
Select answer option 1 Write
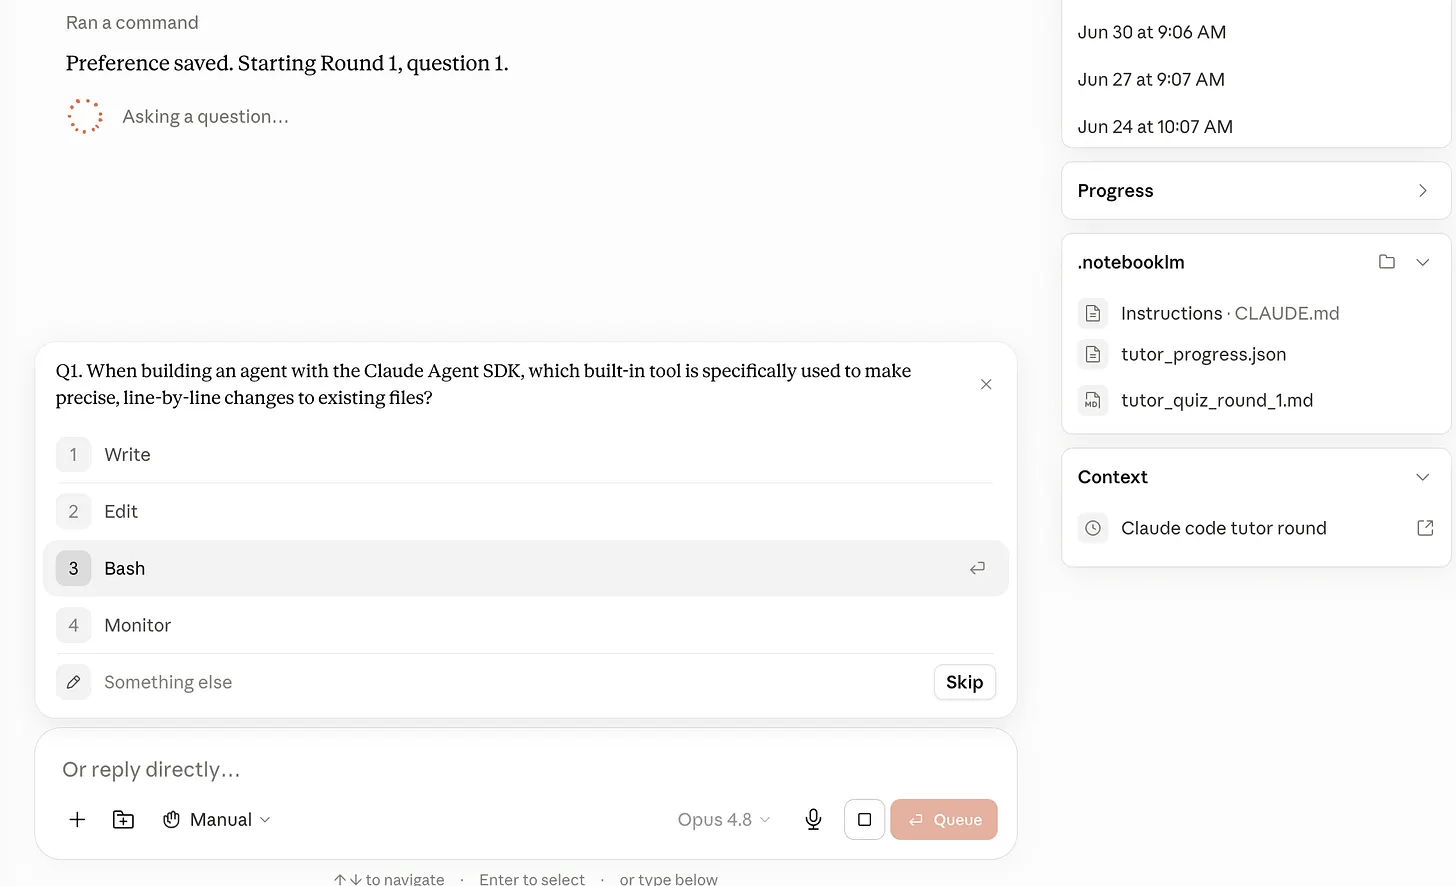525,455
